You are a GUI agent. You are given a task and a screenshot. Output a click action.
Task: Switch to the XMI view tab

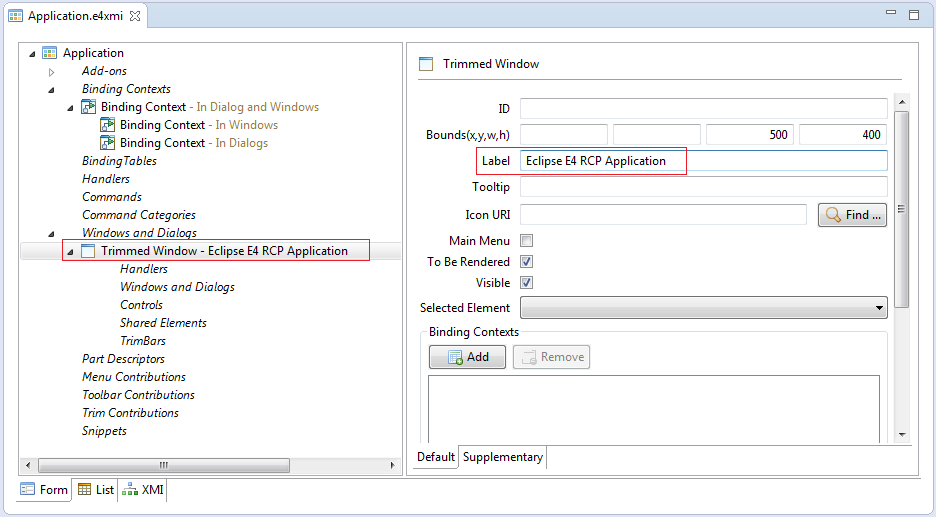click(143, 490)
